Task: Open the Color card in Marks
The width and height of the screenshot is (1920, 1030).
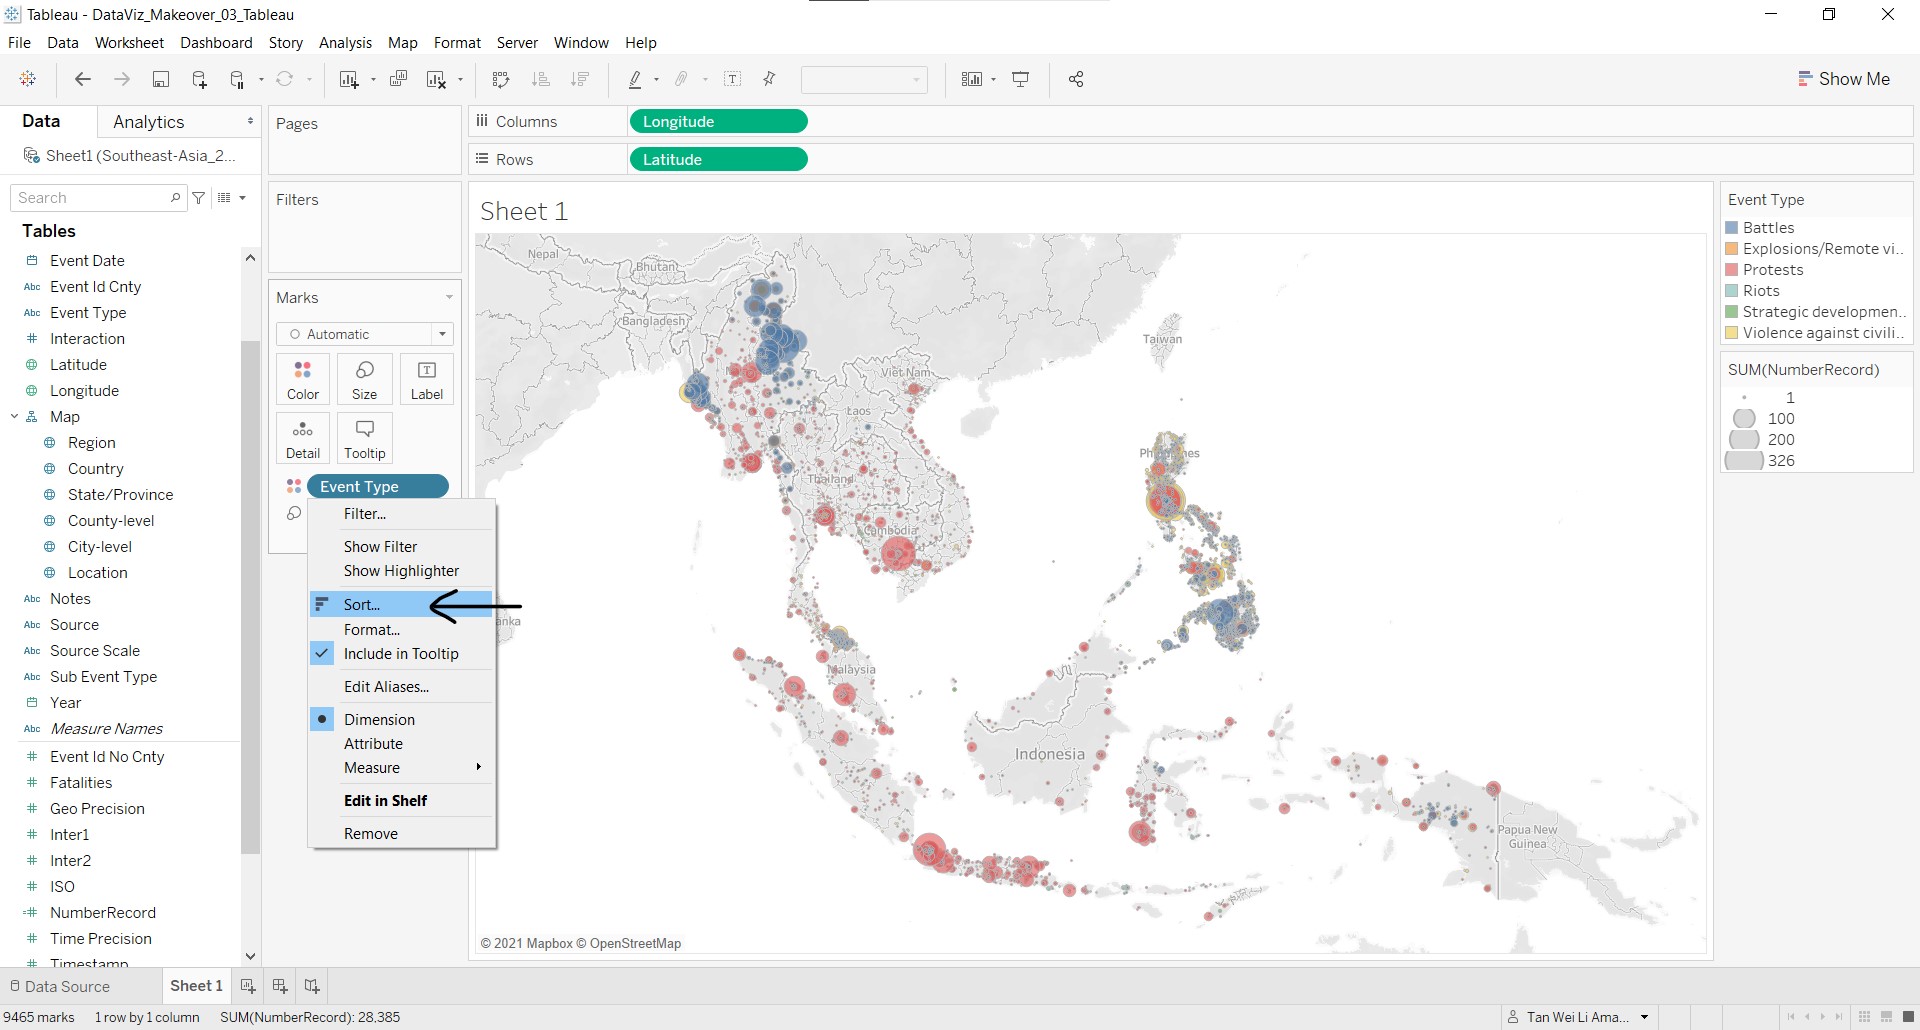Action: [303, 379]
